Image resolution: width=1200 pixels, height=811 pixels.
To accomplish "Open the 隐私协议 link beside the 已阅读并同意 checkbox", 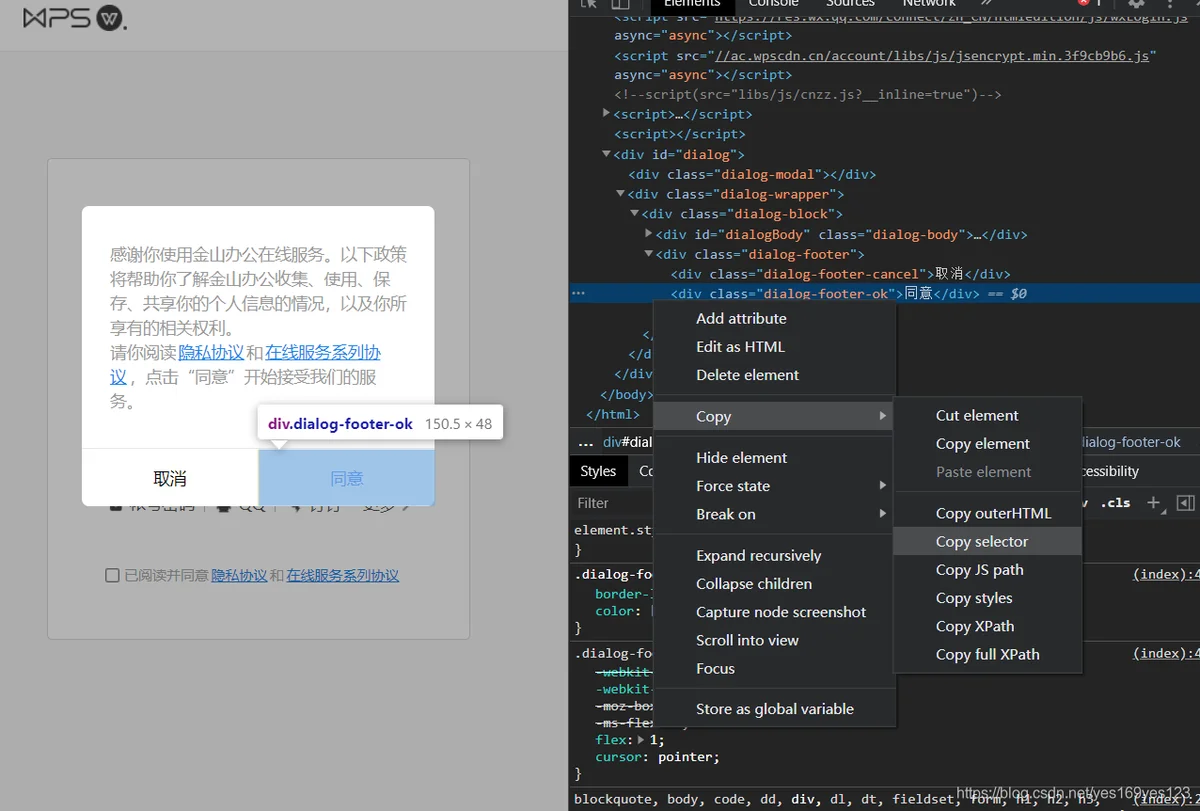I will (239, 575).
